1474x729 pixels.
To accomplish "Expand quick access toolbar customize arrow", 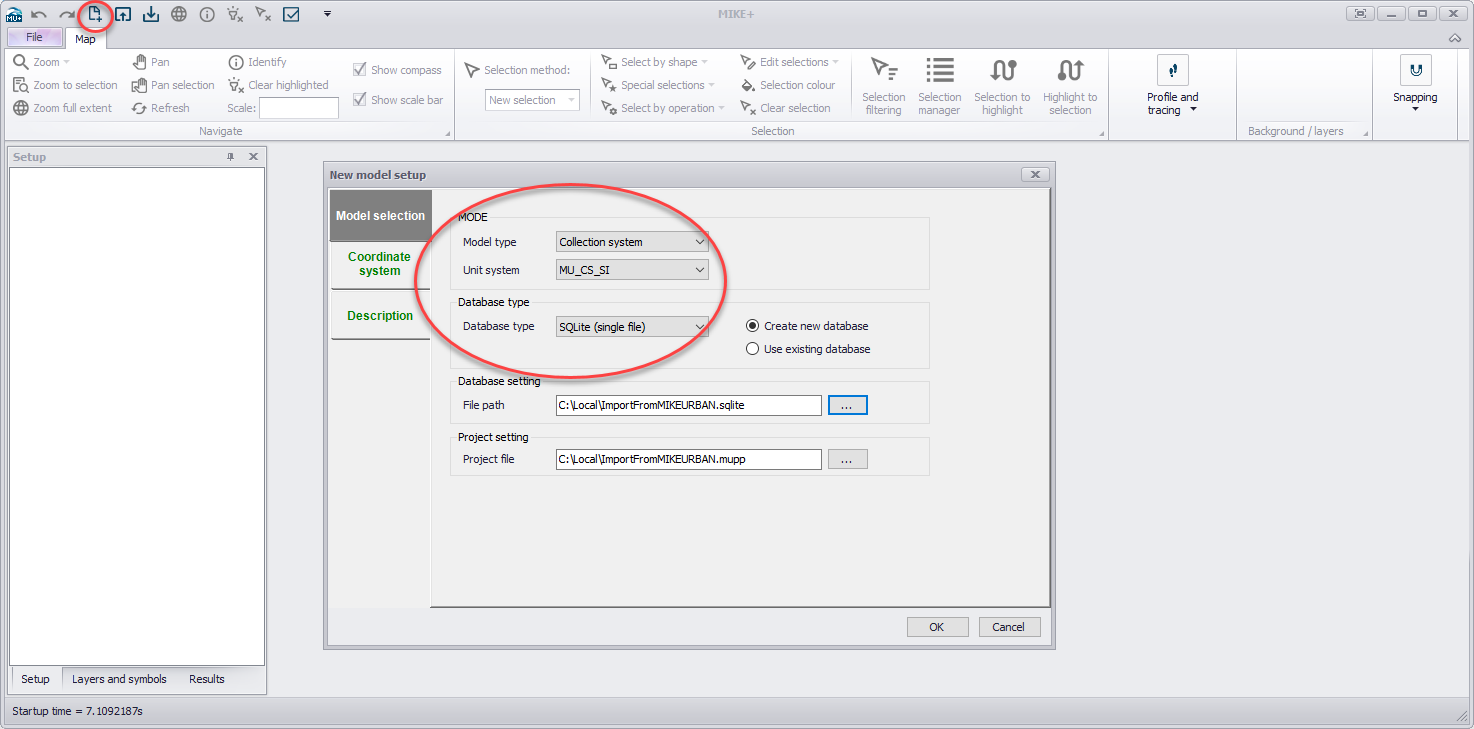I will point(327,14).
